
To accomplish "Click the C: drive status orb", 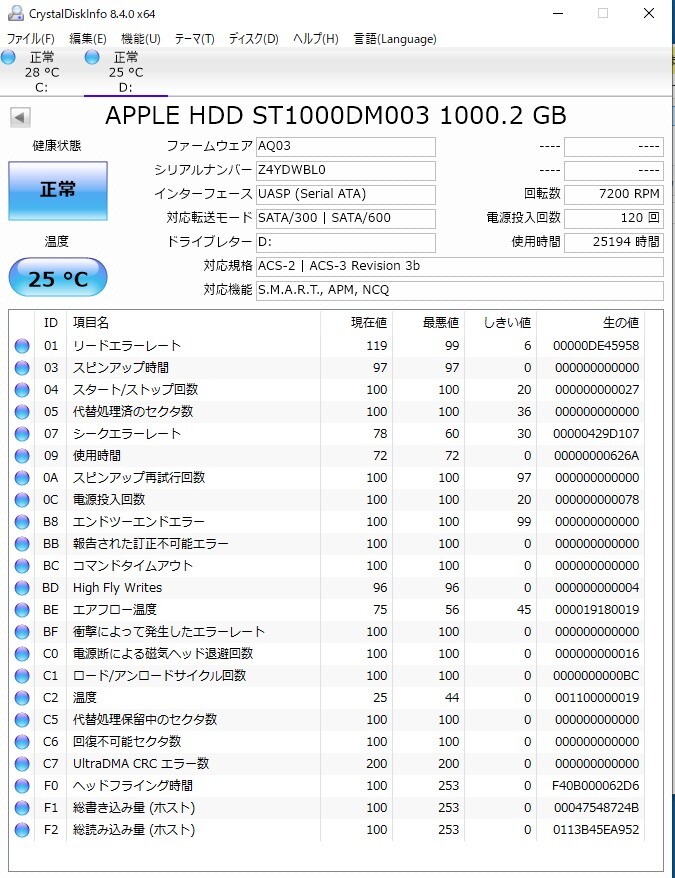I will tap(8, 57).
